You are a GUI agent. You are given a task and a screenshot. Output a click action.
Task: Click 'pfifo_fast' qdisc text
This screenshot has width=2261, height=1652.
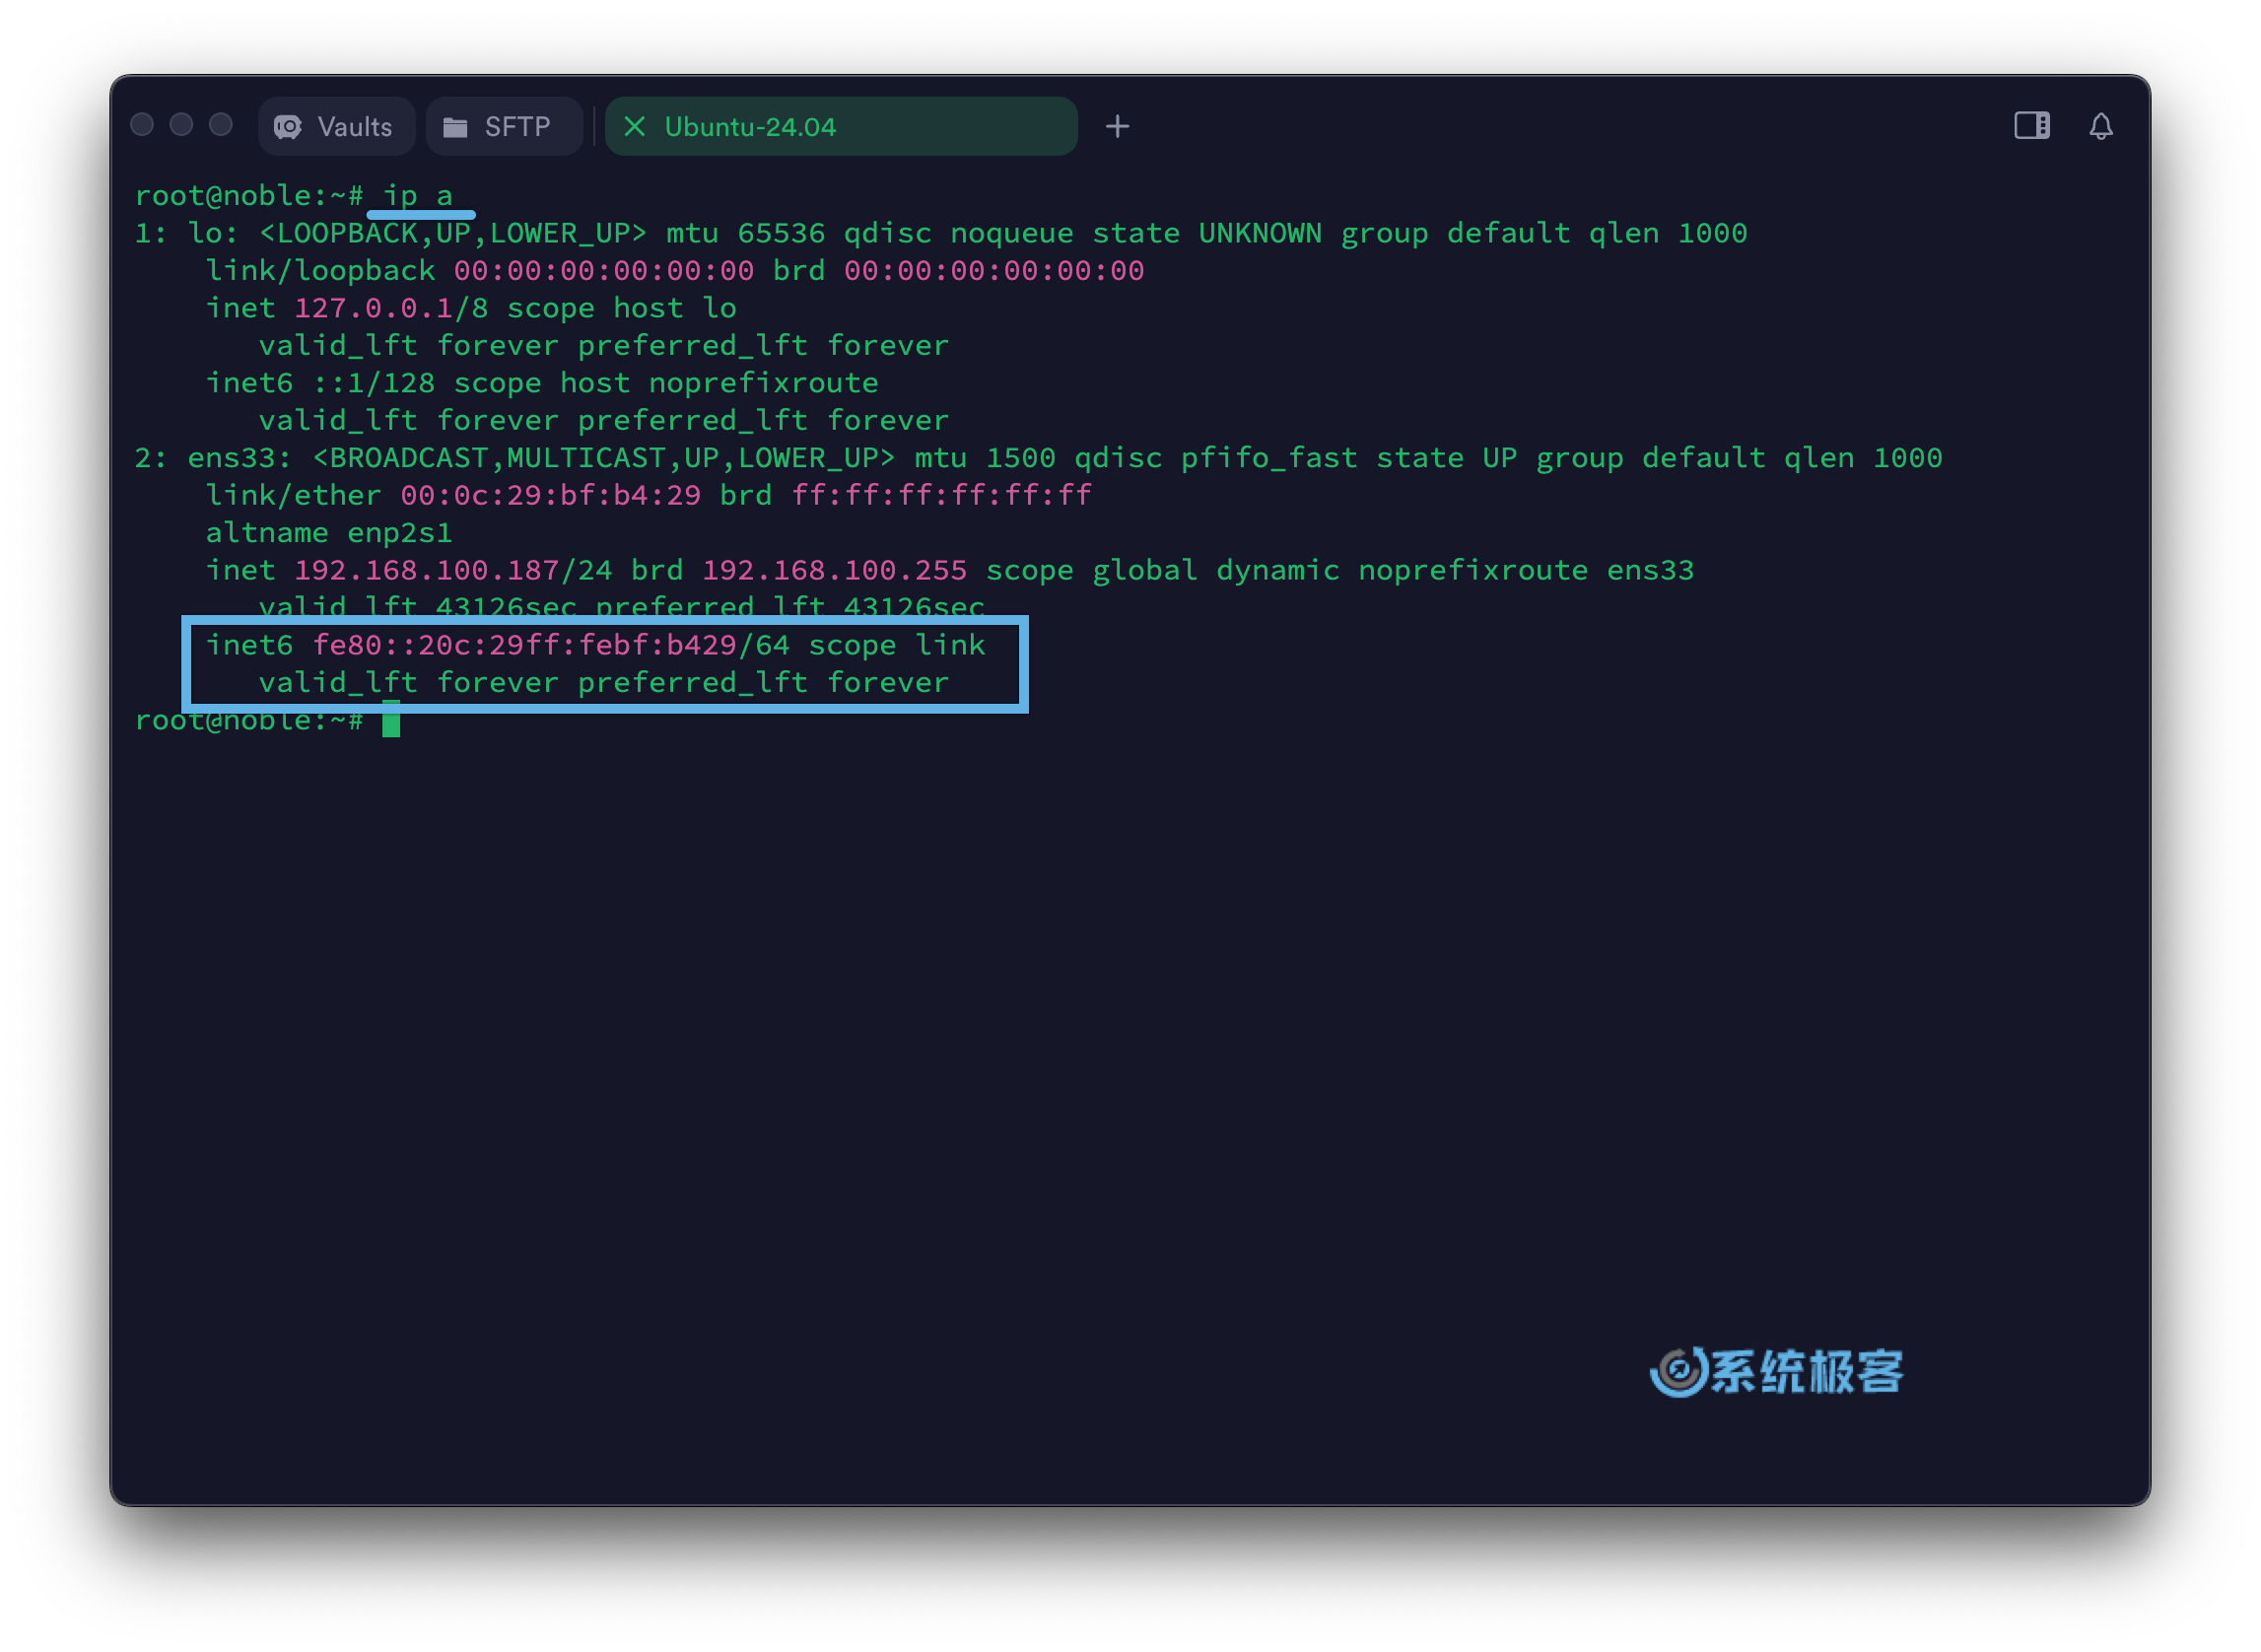[1269, 458]
